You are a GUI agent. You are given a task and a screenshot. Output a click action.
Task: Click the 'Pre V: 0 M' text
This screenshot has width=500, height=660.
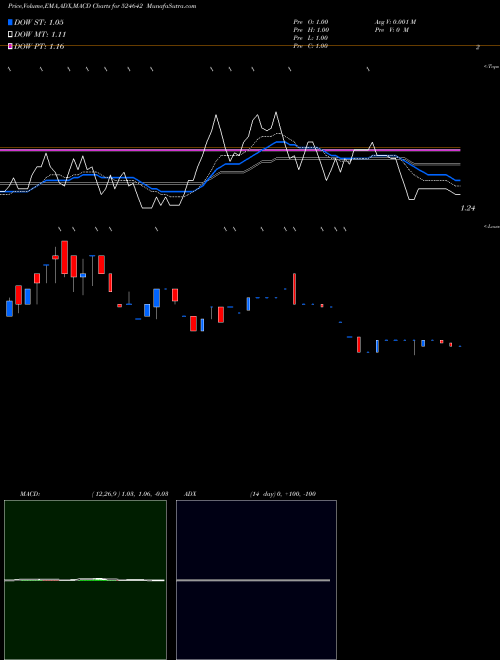click(392, 30)
